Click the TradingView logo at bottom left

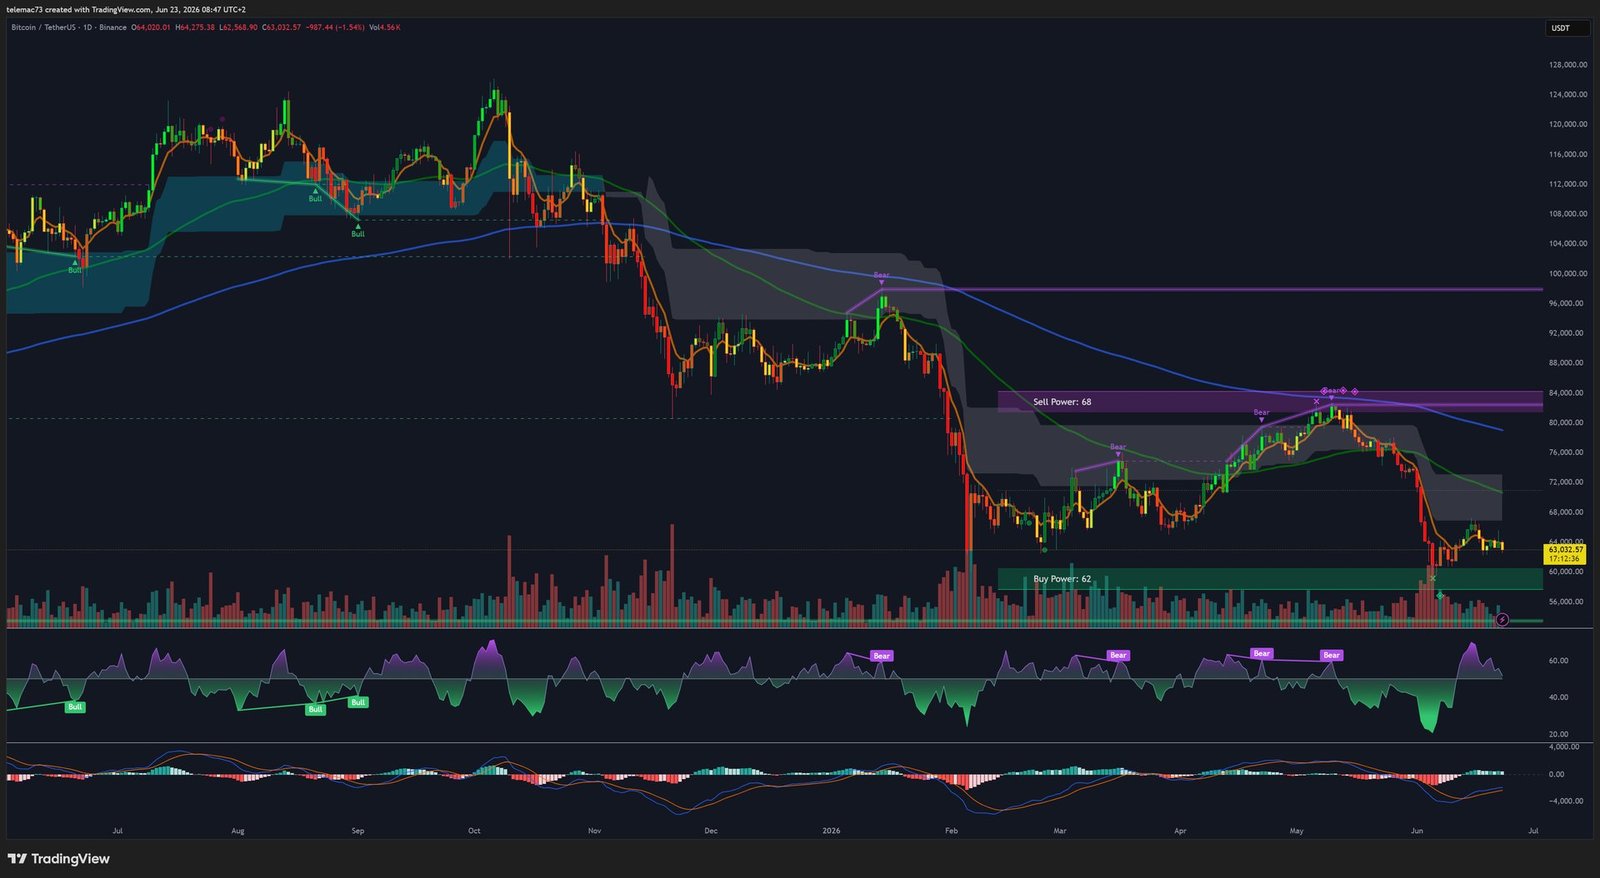[58, 859]
